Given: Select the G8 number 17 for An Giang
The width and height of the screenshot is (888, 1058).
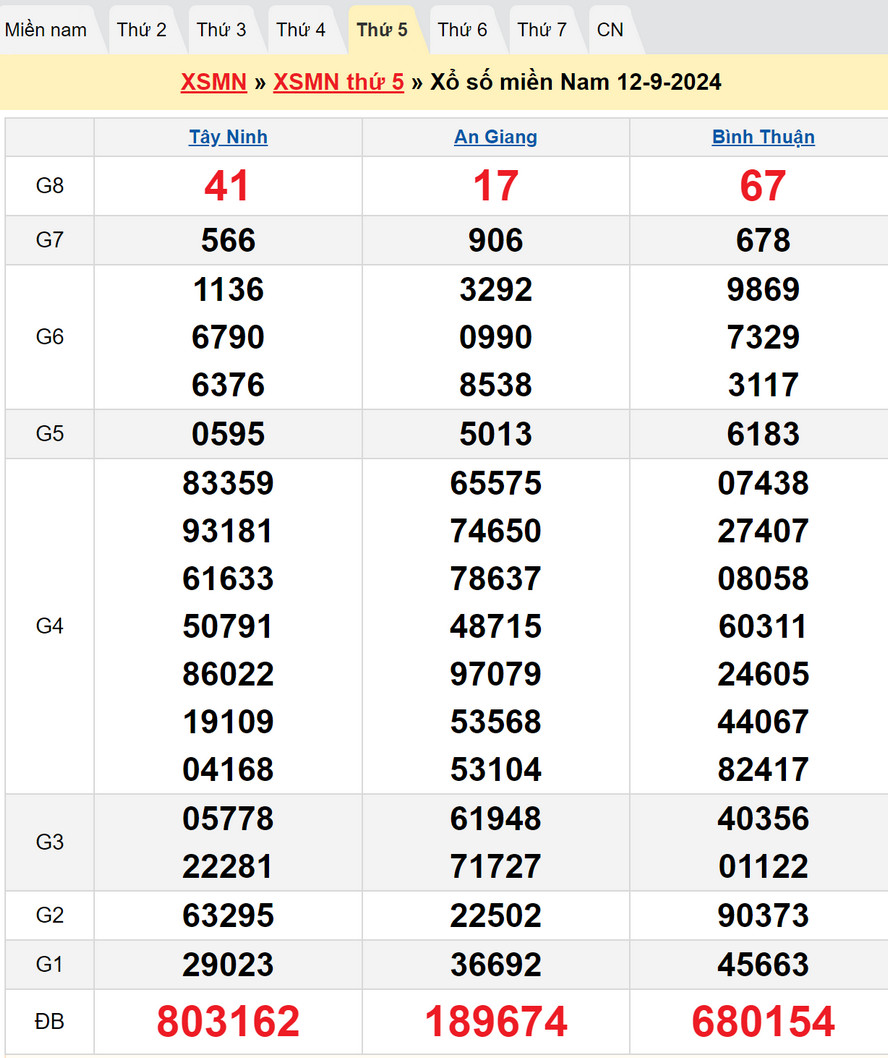Looking at the screenshot, I should [495, 186].
